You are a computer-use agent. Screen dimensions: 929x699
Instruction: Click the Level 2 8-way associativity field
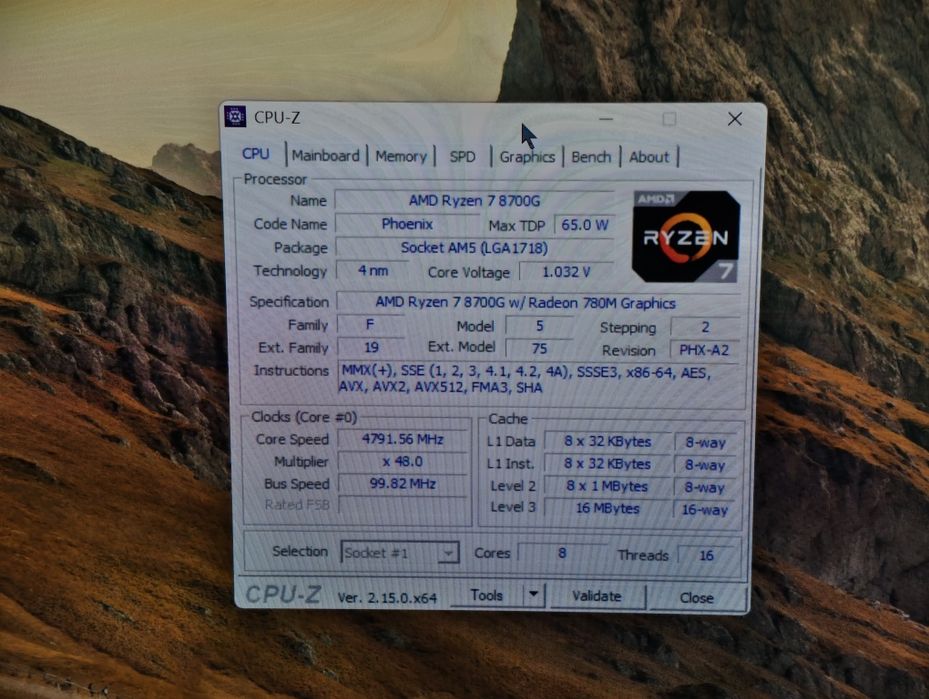point(705,488)
